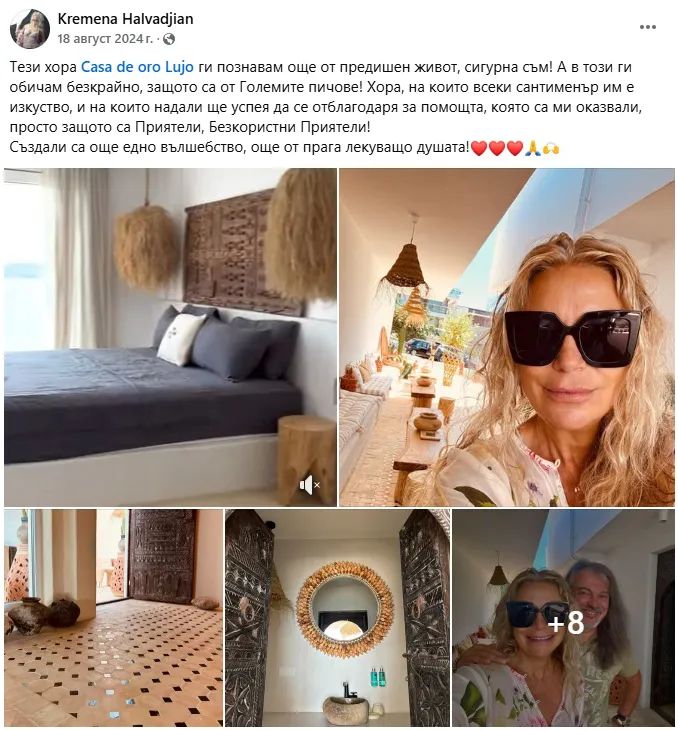678x730 pixels.
Task: Open the tiled floor photo
Action: (x=114, y=618)
